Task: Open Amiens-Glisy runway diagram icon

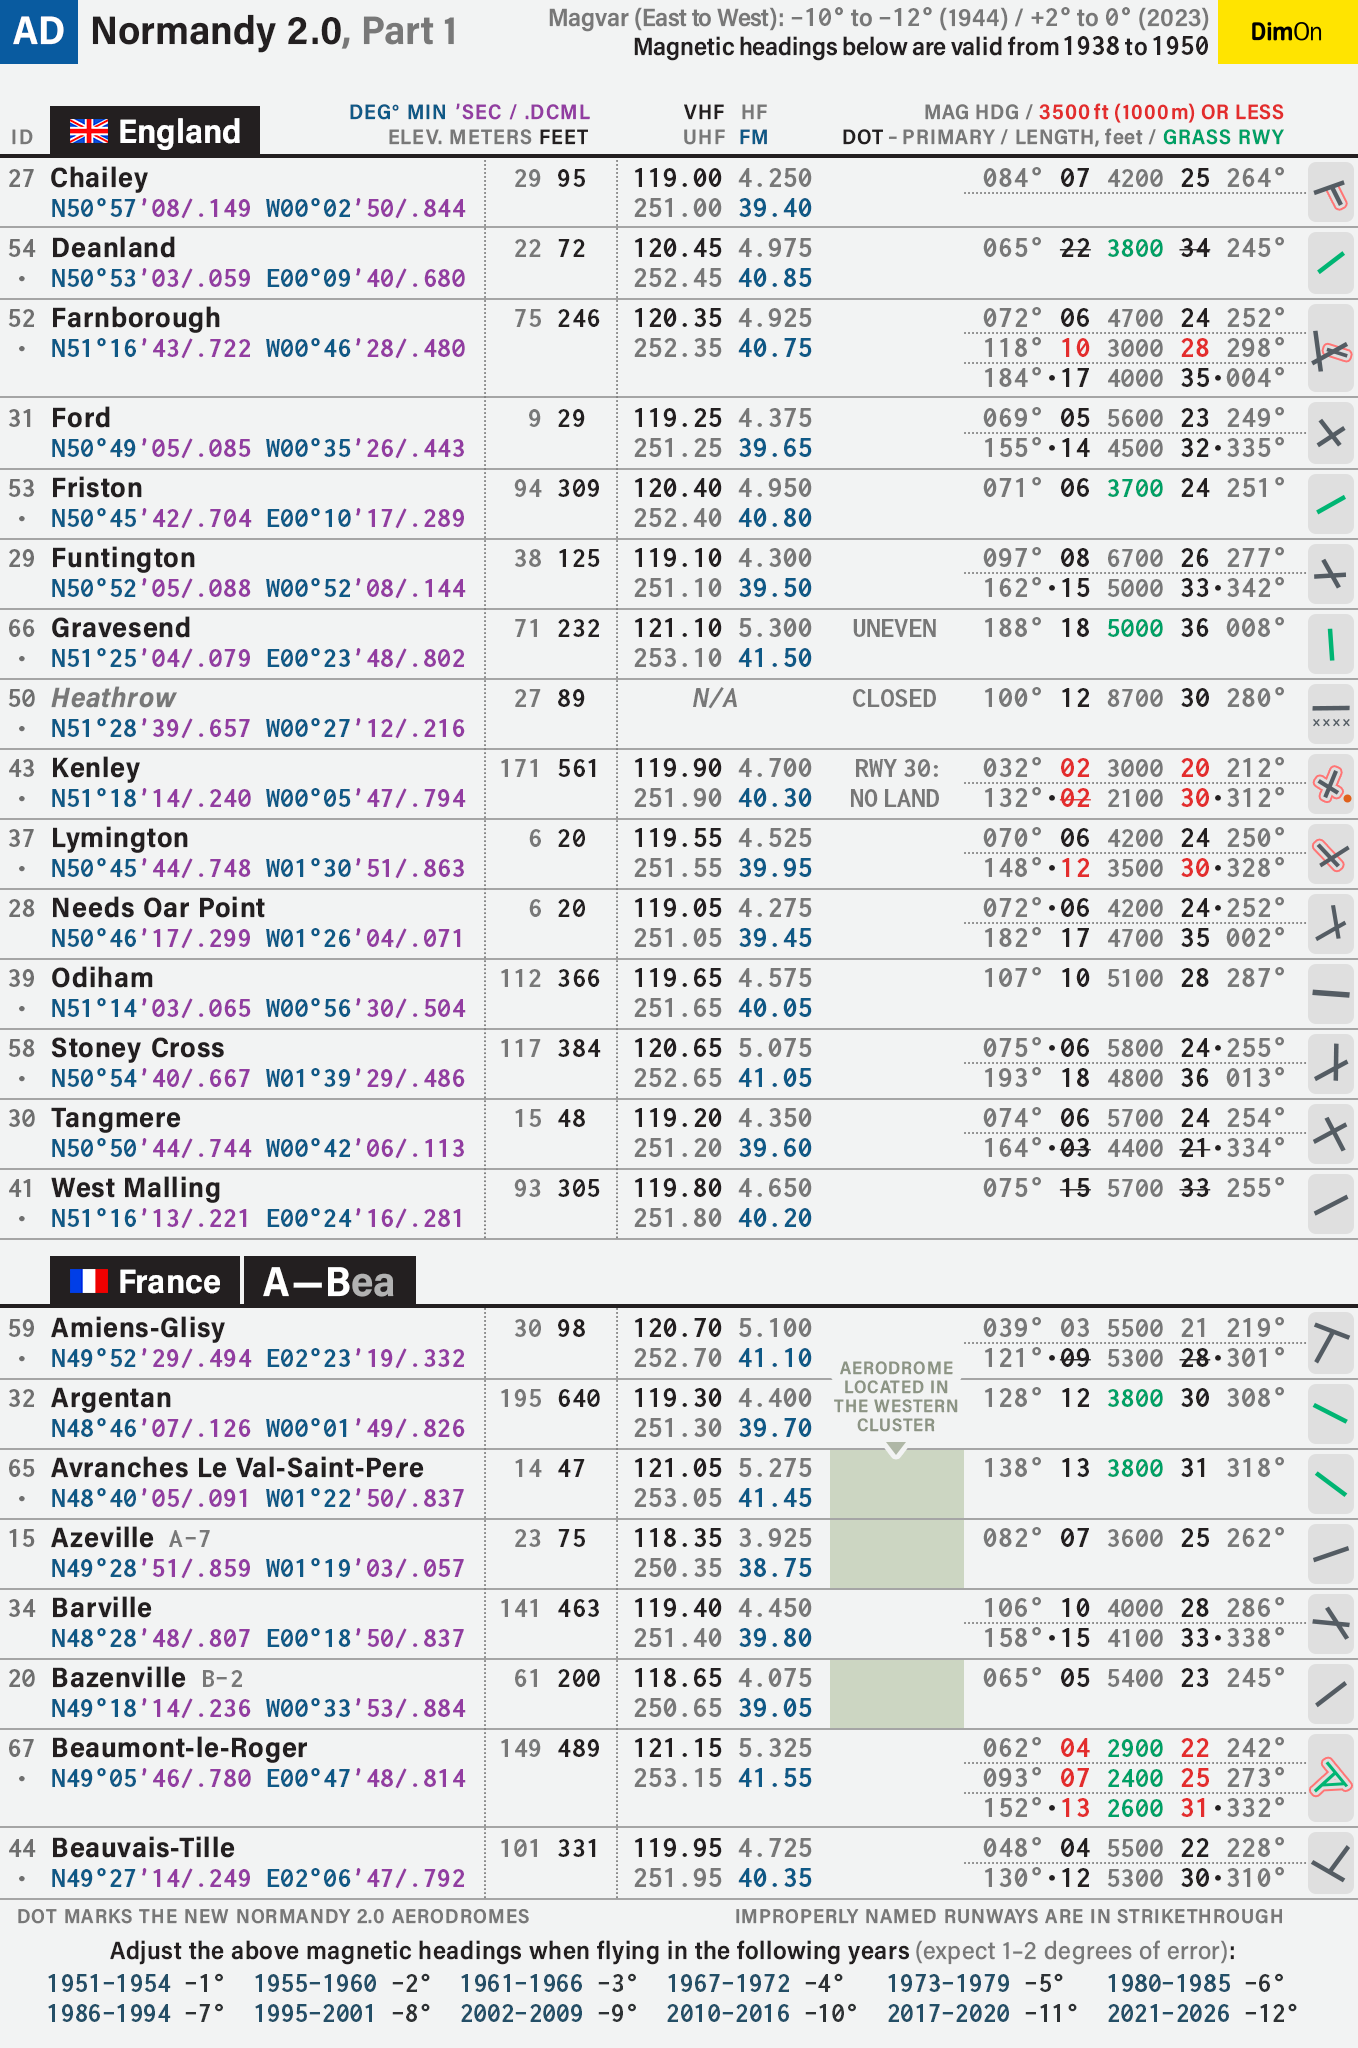Action: 1331,1344
